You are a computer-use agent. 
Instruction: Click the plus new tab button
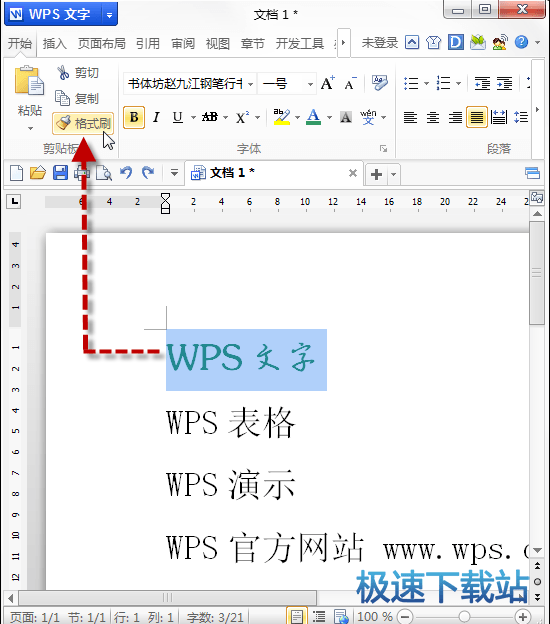(376, 174)
